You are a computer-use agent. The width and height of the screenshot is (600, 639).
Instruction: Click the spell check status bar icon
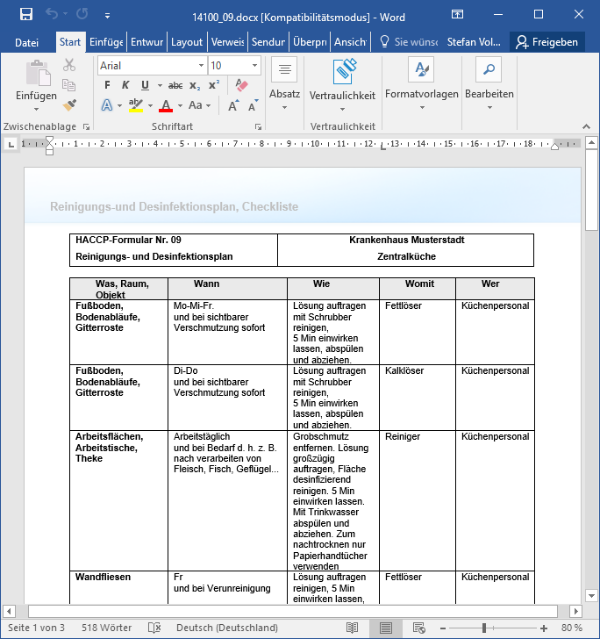coord(154,628)
